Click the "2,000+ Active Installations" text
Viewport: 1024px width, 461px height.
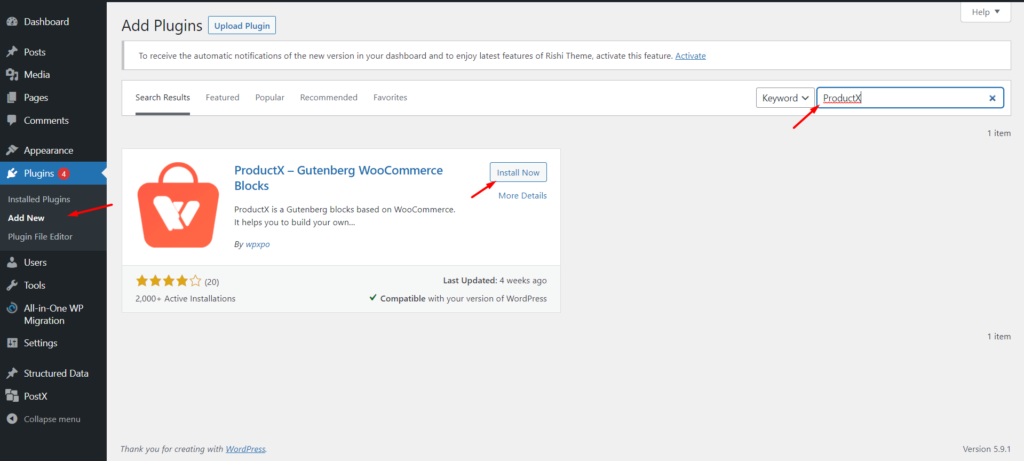(185, 298)
